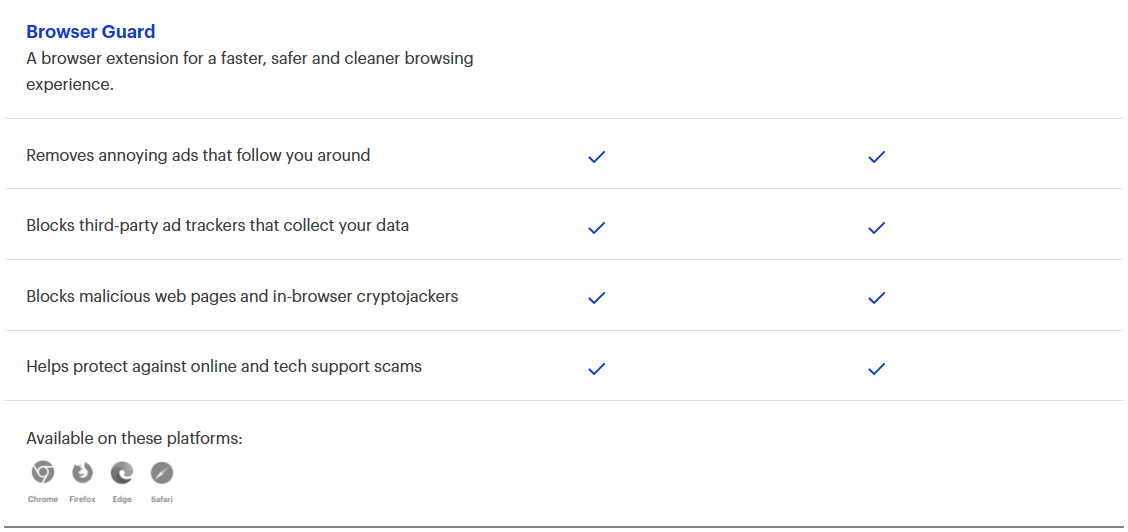The width and height of the screenshot is (1128, 532).
Task: Click the Browser Guard description paragraph
Action: click(x=250, y=71)
